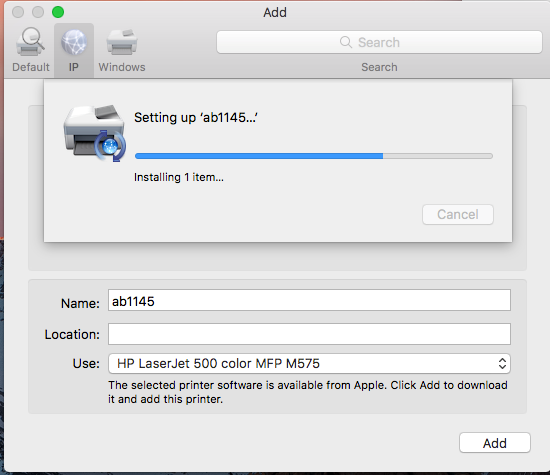550x475 pixels.
Task: Cancel the printer setup
Action: click(x=458, y=214)
